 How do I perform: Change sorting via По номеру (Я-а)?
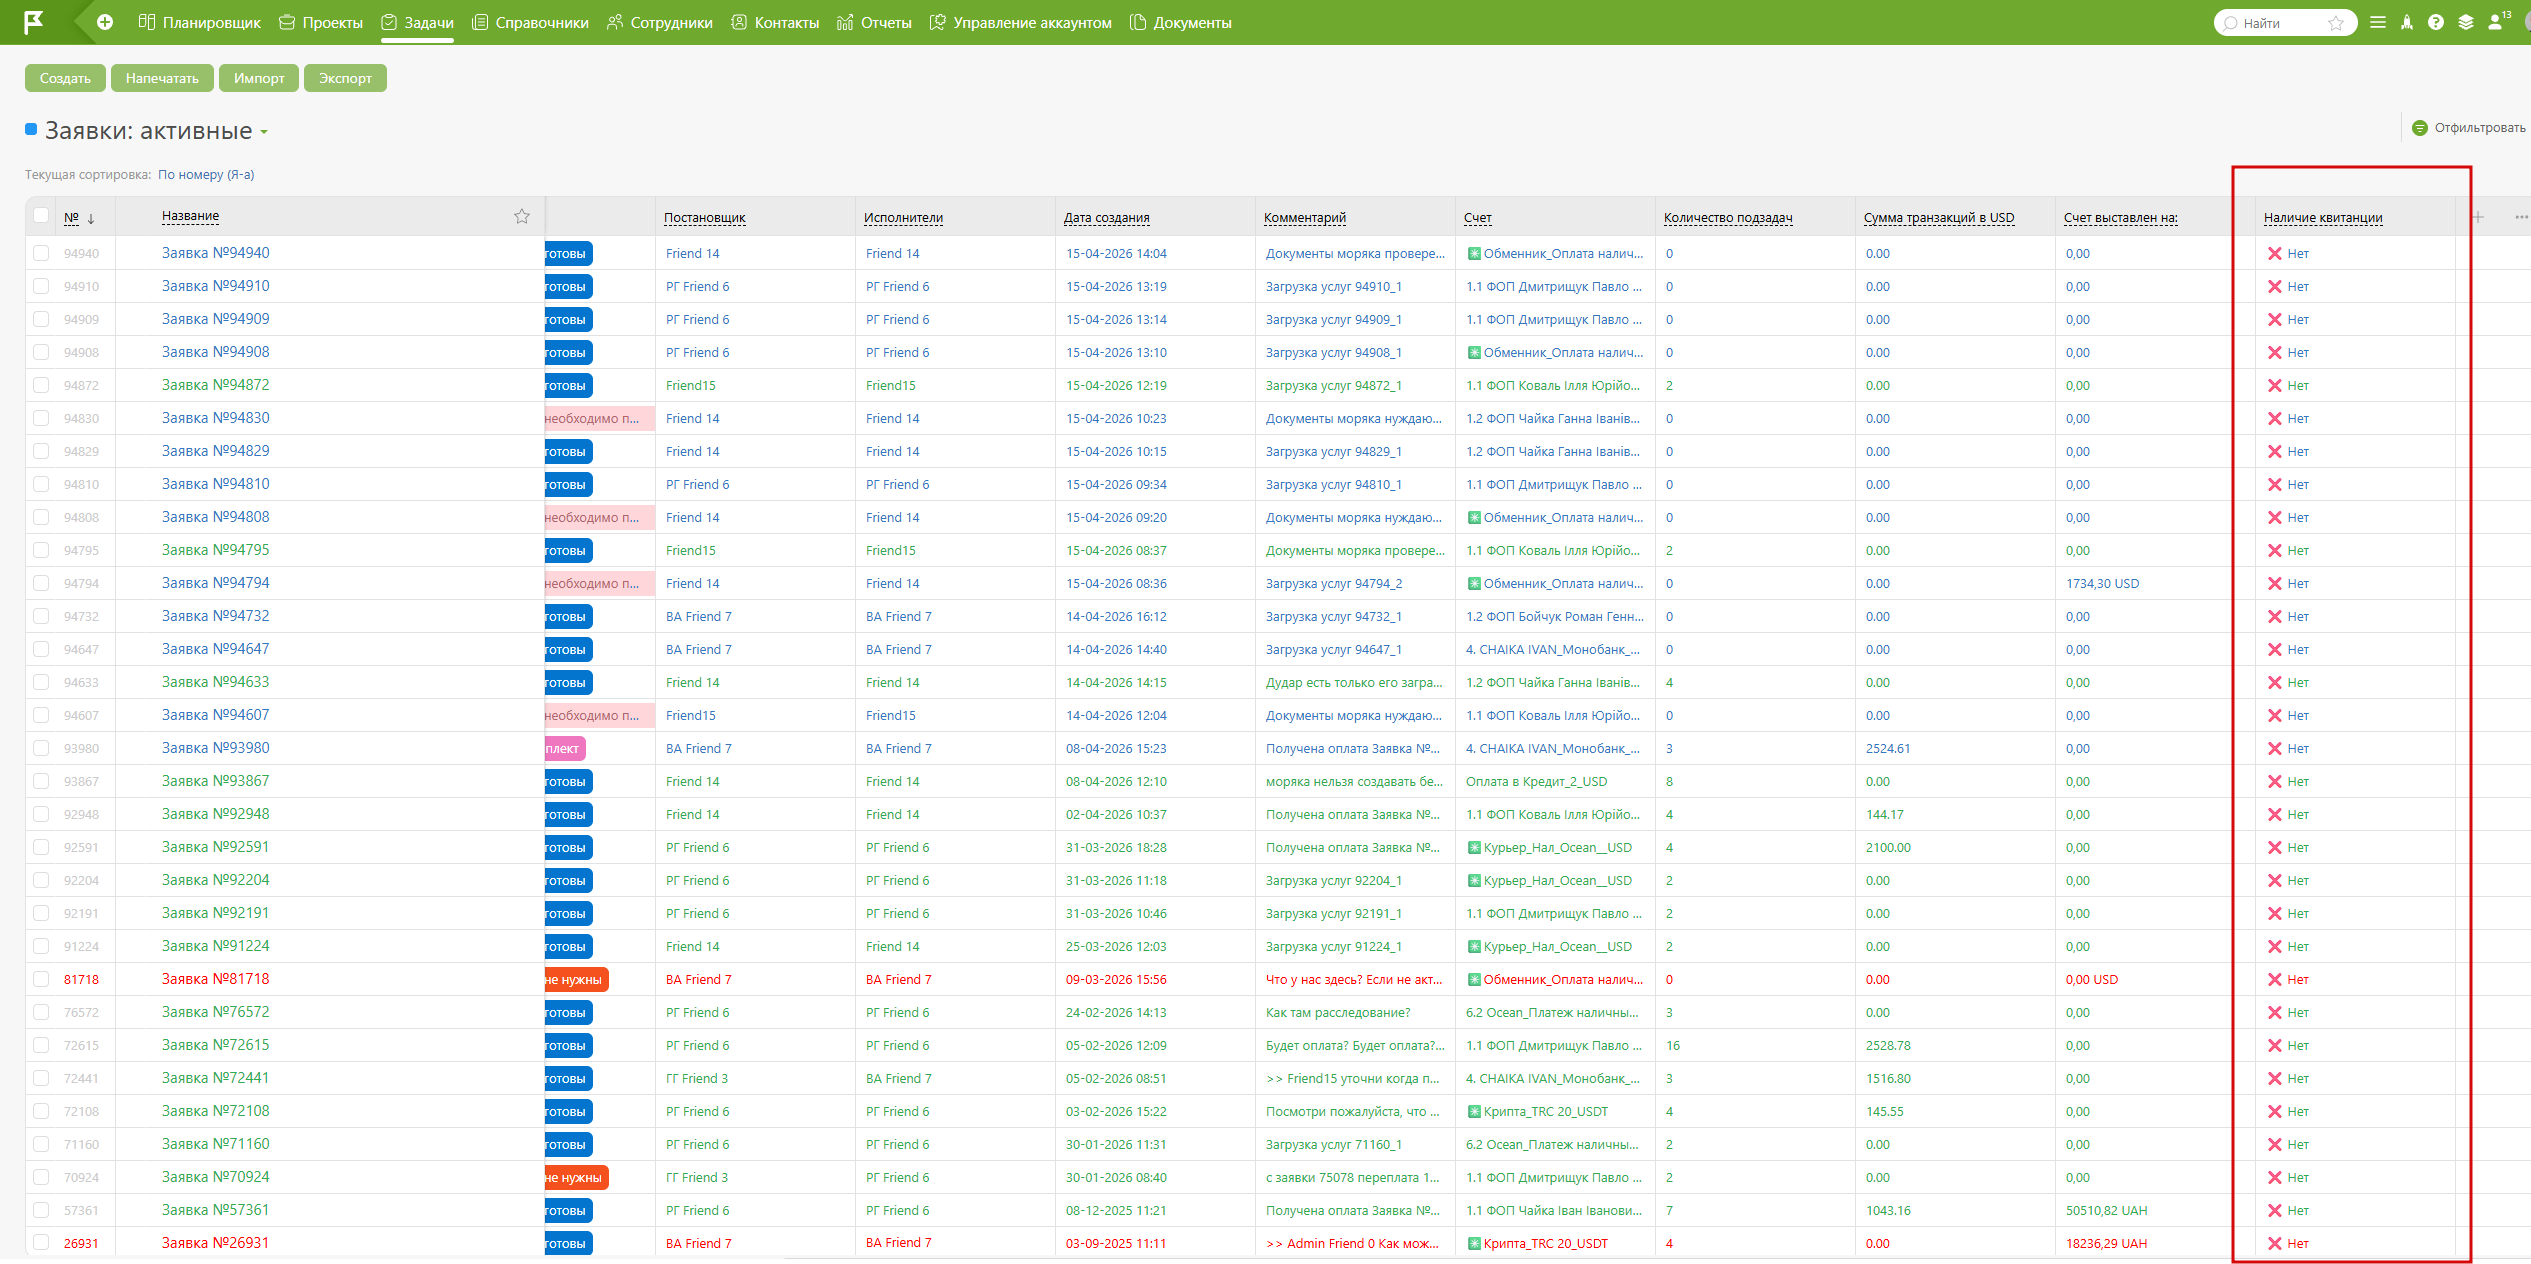coord(206,174)
